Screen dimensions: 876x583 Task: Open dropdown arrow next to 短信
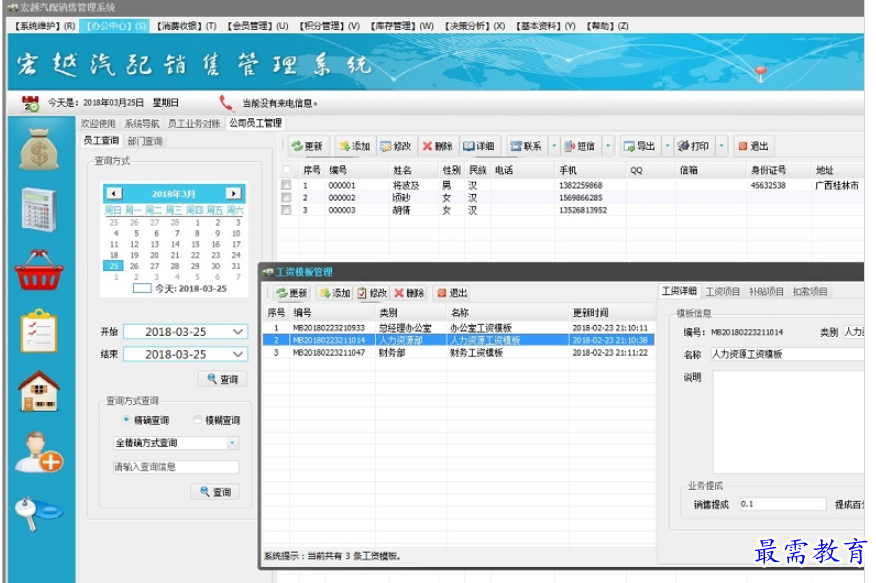pos(608,146)
